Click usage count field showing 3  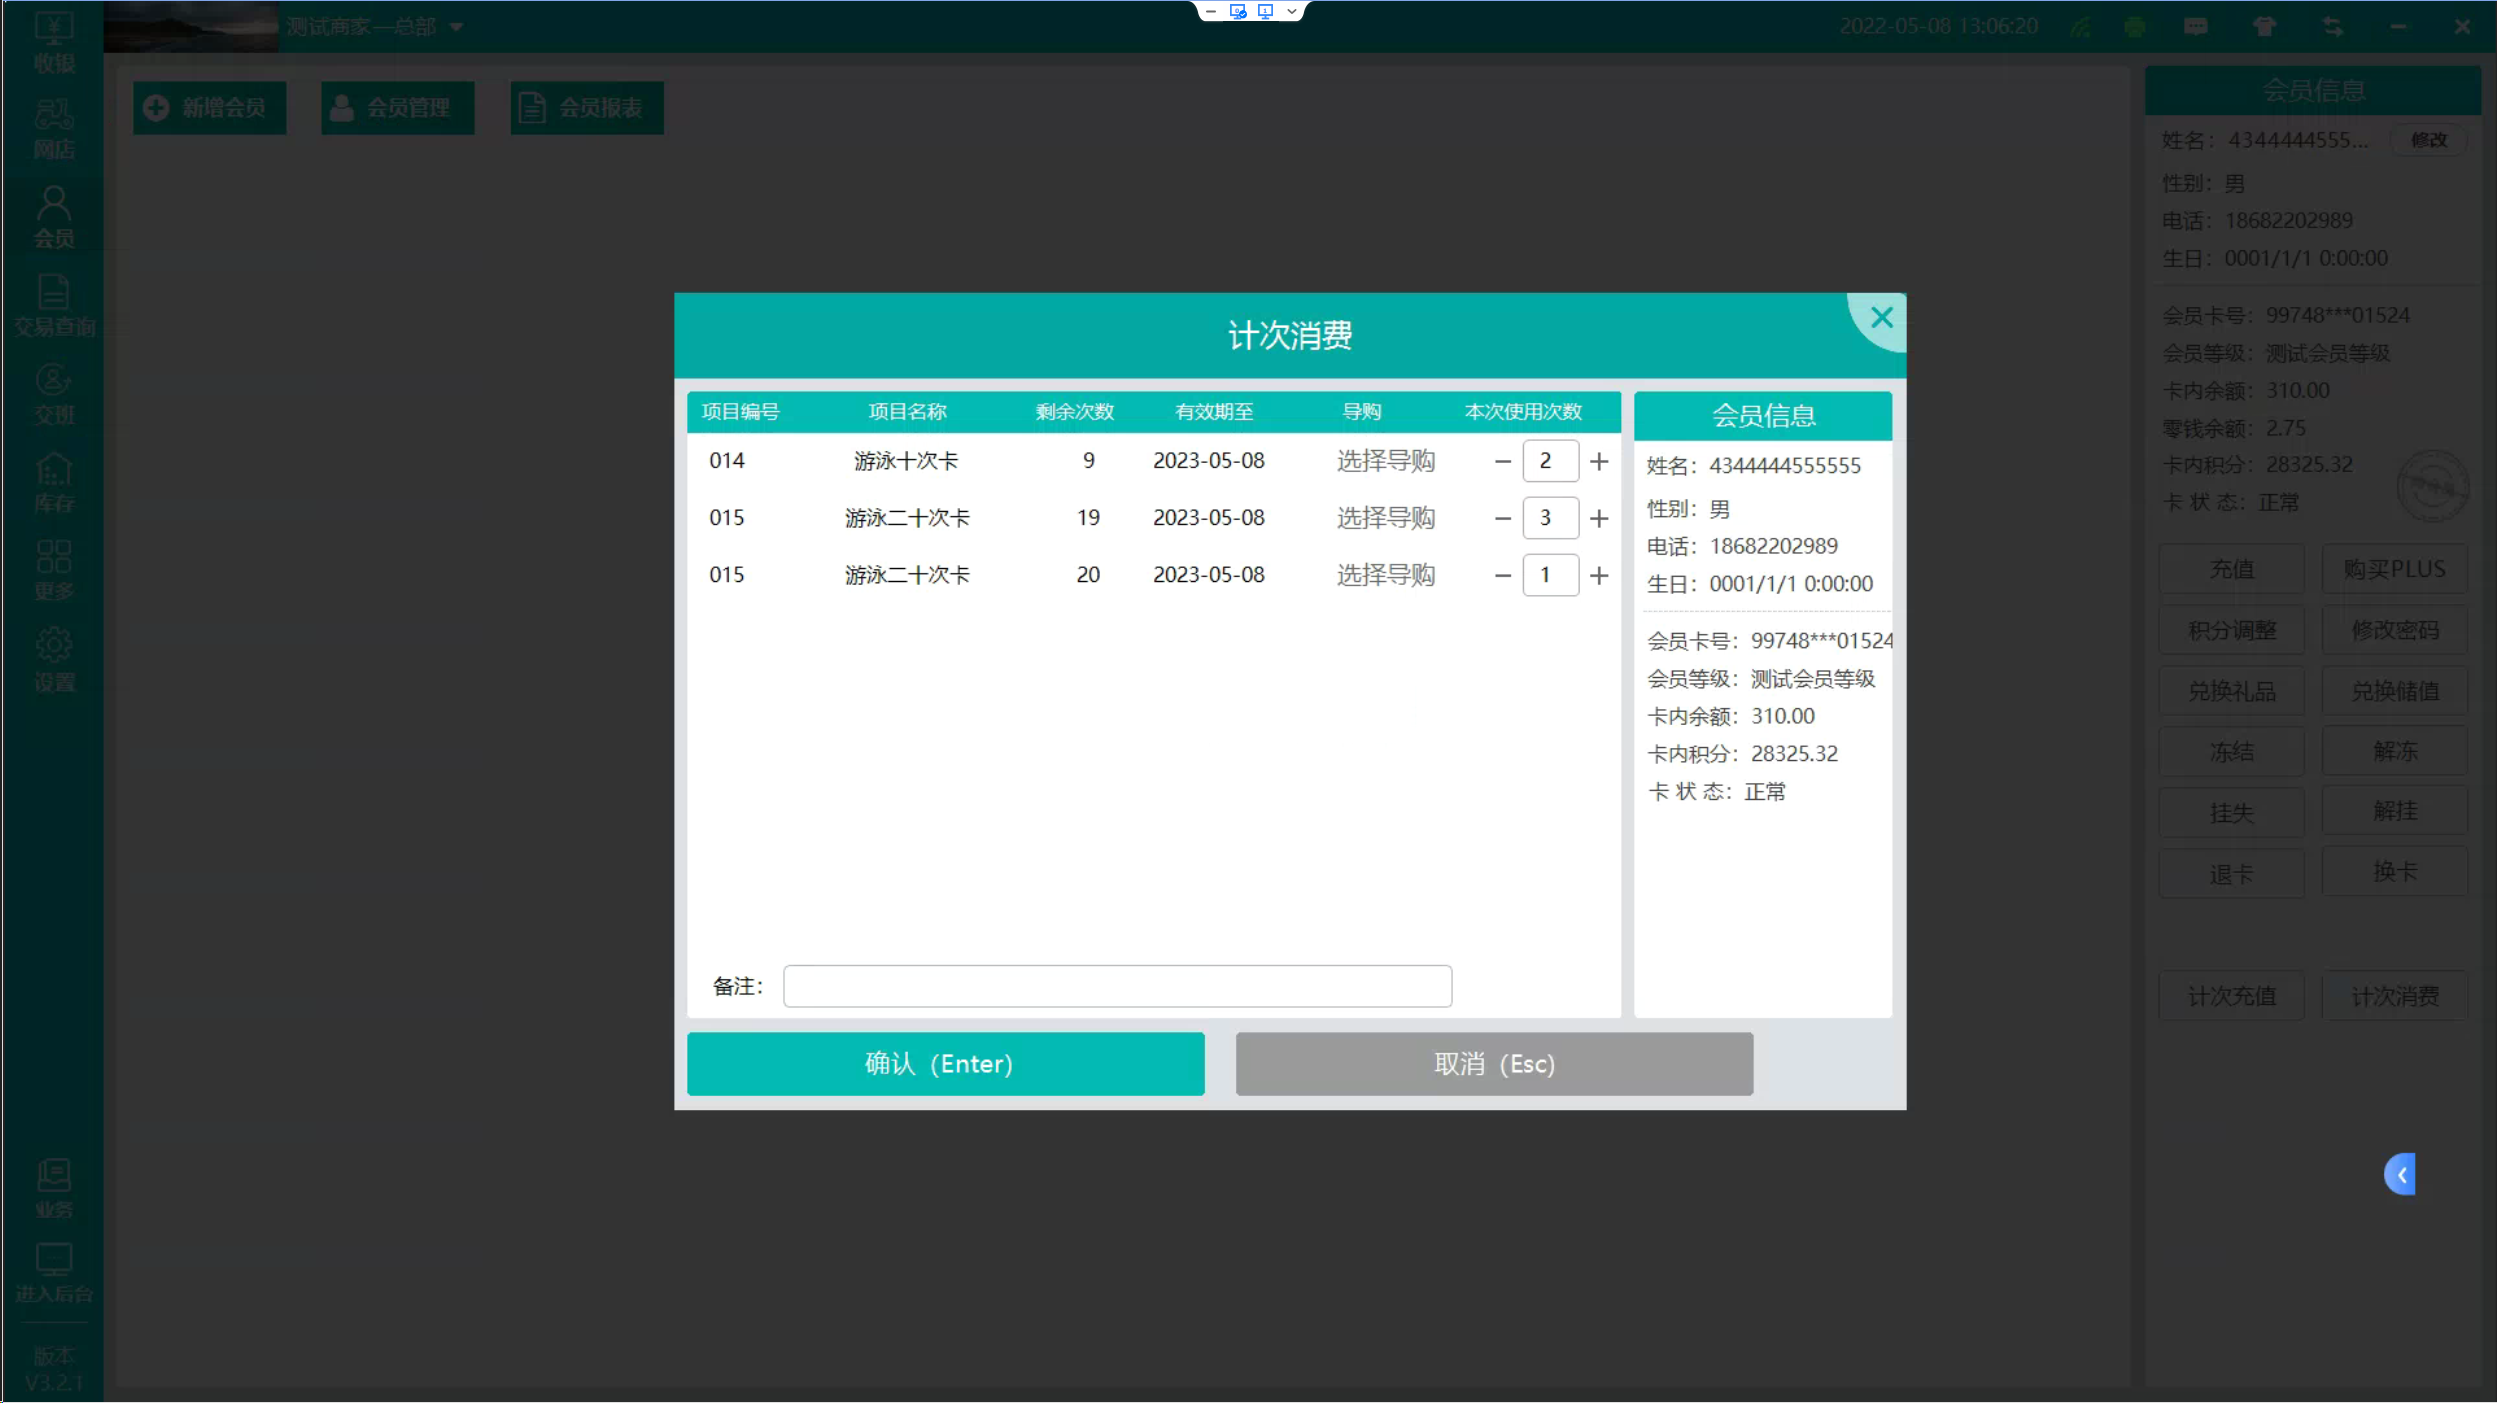[1550, 518]
